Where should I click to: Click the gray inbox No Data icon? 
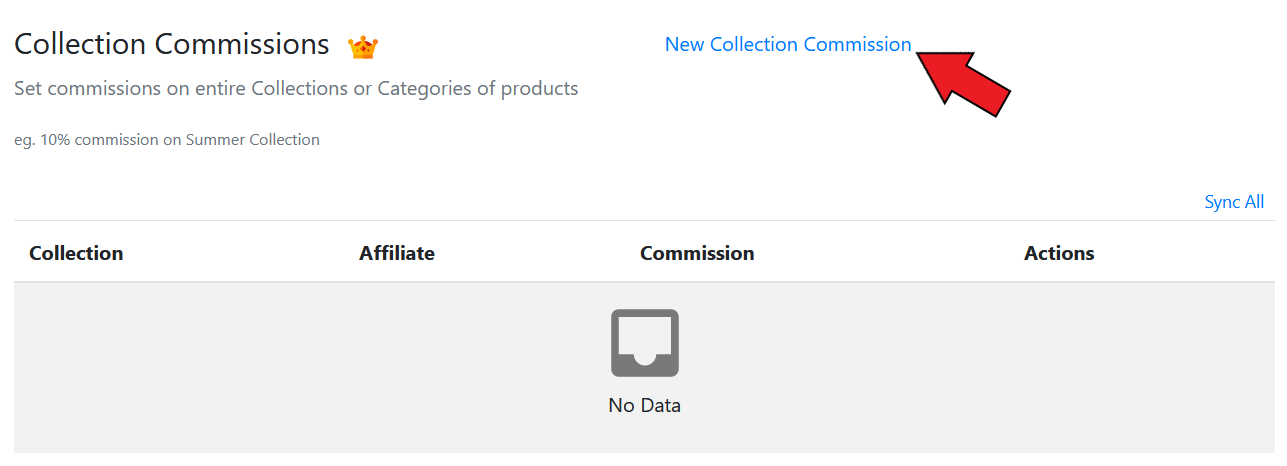[x=645, y=343]
